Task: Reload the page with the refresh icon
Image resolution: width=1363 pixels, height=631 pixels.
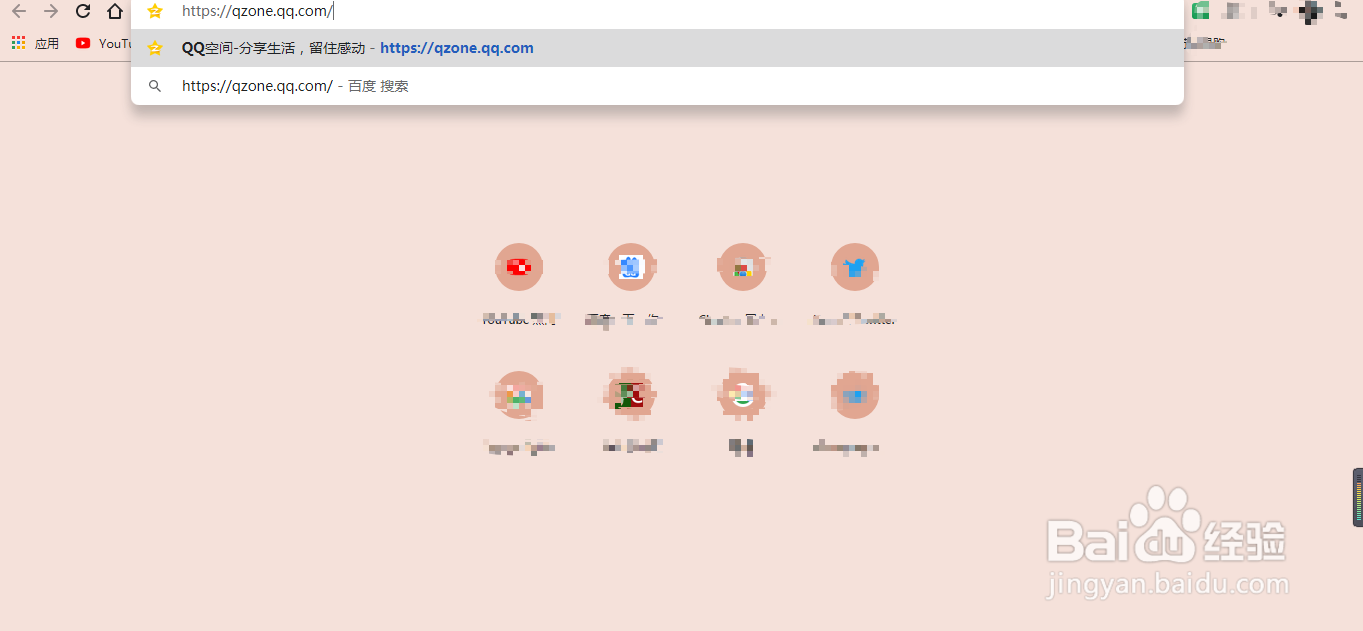Action: coord(83,11)
